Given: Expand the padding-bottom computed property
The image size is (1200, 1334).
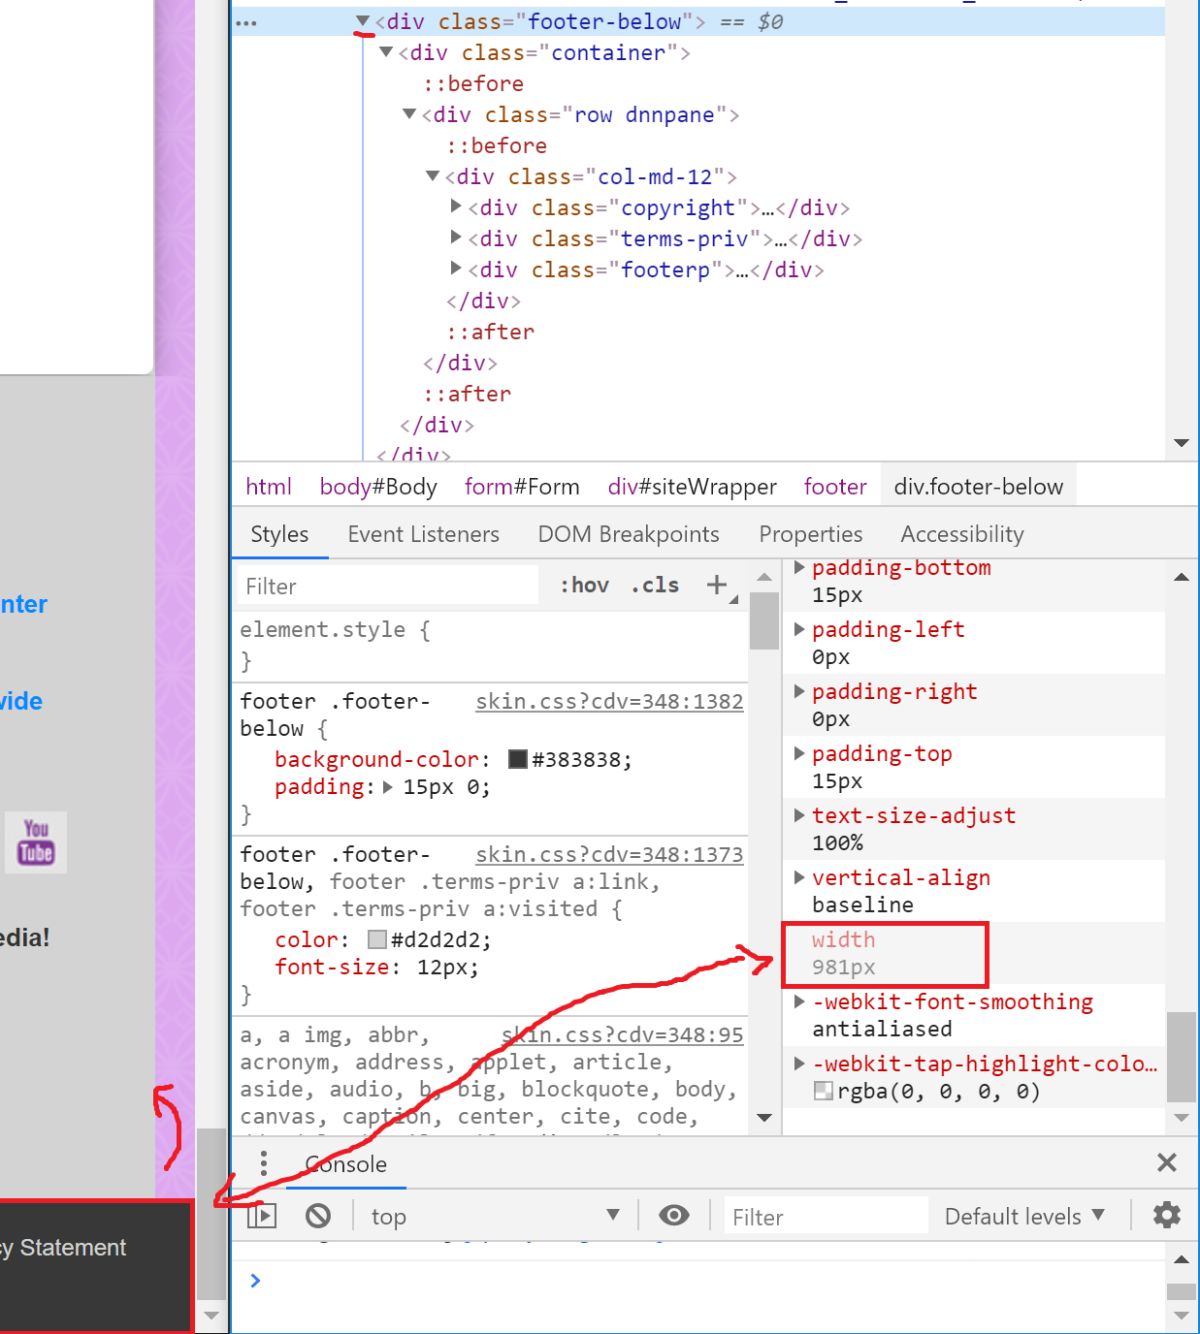Looking at the screenshot, I should pos(799,567).
